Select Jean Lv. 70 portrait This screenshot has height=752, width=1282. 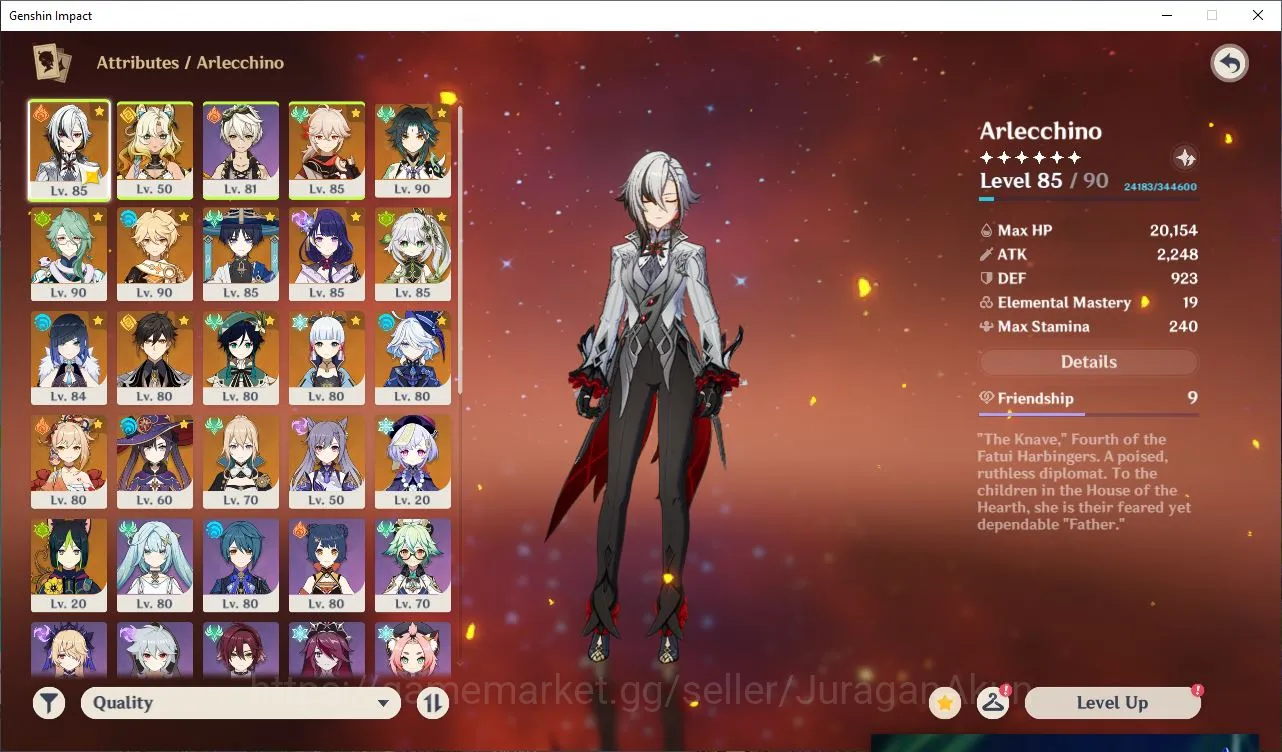pyautogui.click(x=241, y=462)
